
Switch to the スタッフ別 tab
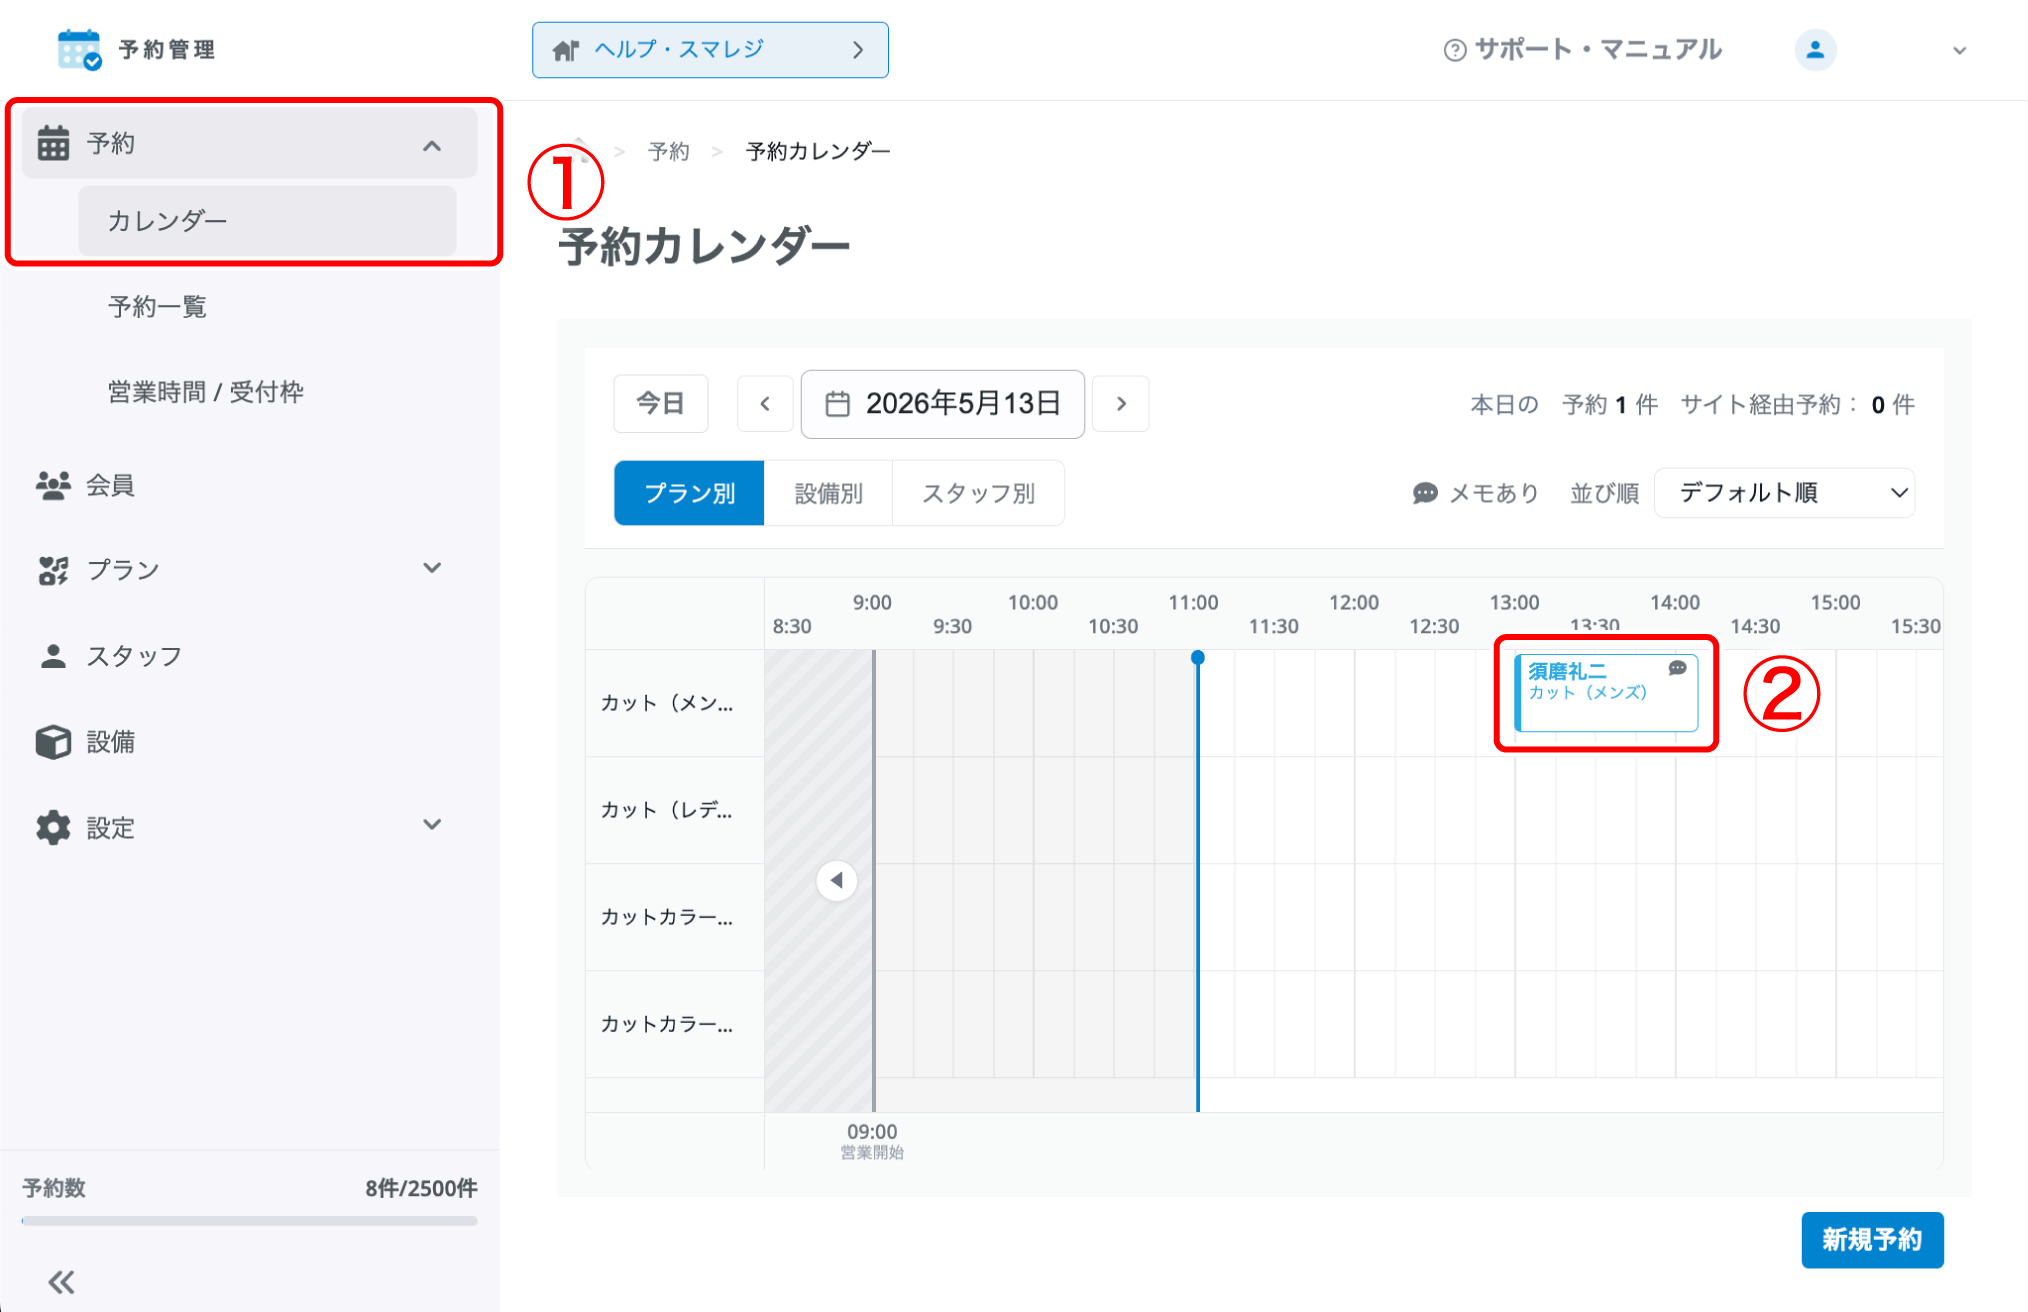[x=978, y=493]
